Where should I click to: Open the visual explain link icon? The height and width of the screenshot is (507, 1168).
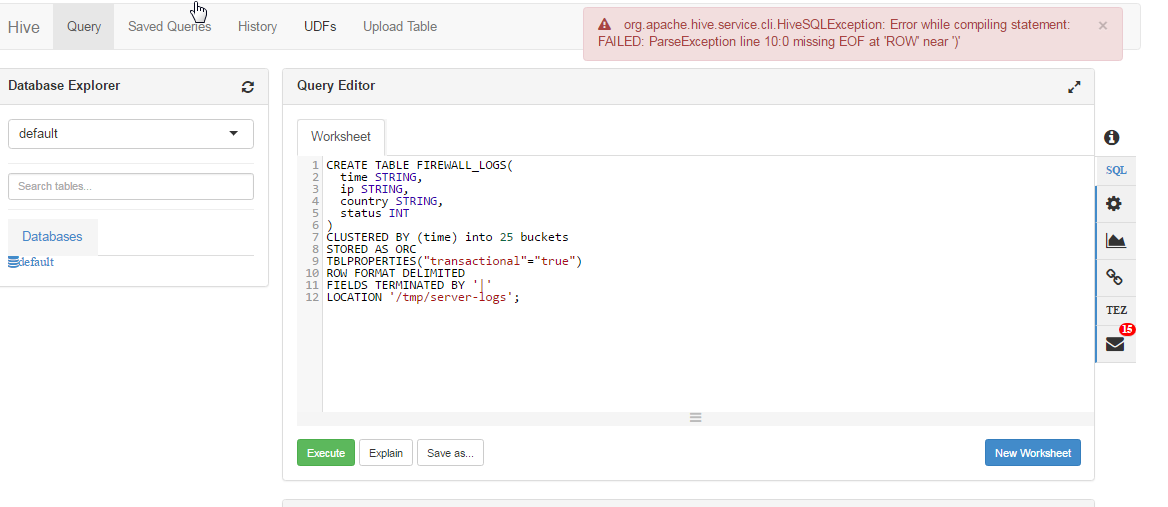point(1115,278)
